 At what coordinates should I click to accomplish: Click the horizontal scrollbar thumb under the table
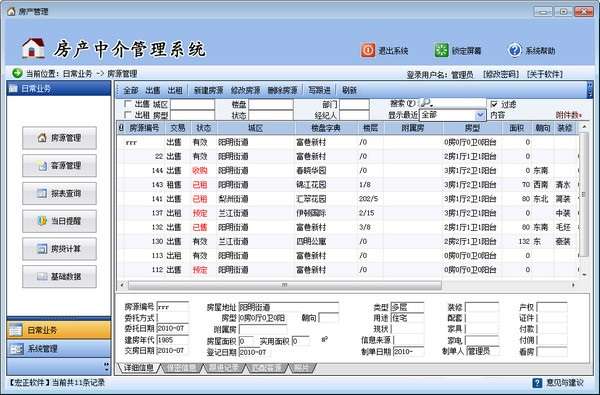[x=284, y=285]
